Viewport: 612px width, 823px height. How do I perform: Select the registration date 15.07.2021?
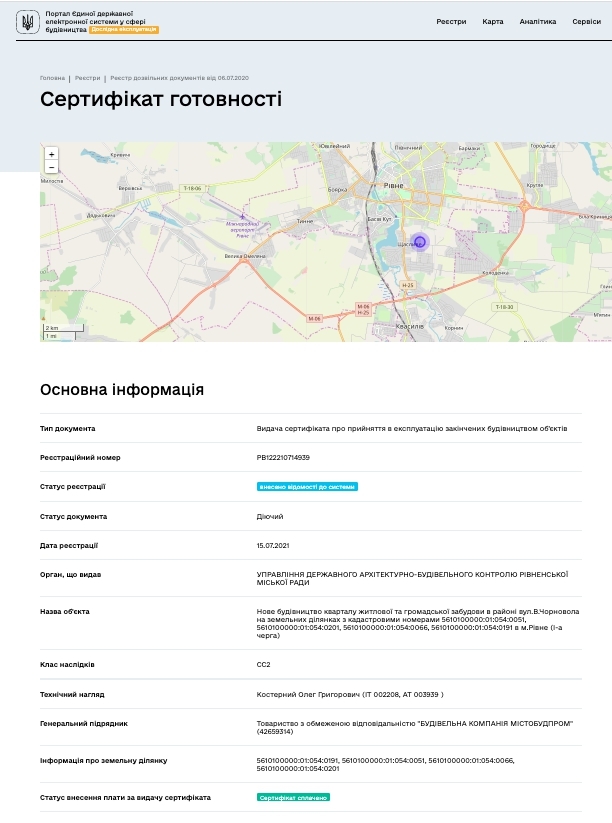pos(273,545)
